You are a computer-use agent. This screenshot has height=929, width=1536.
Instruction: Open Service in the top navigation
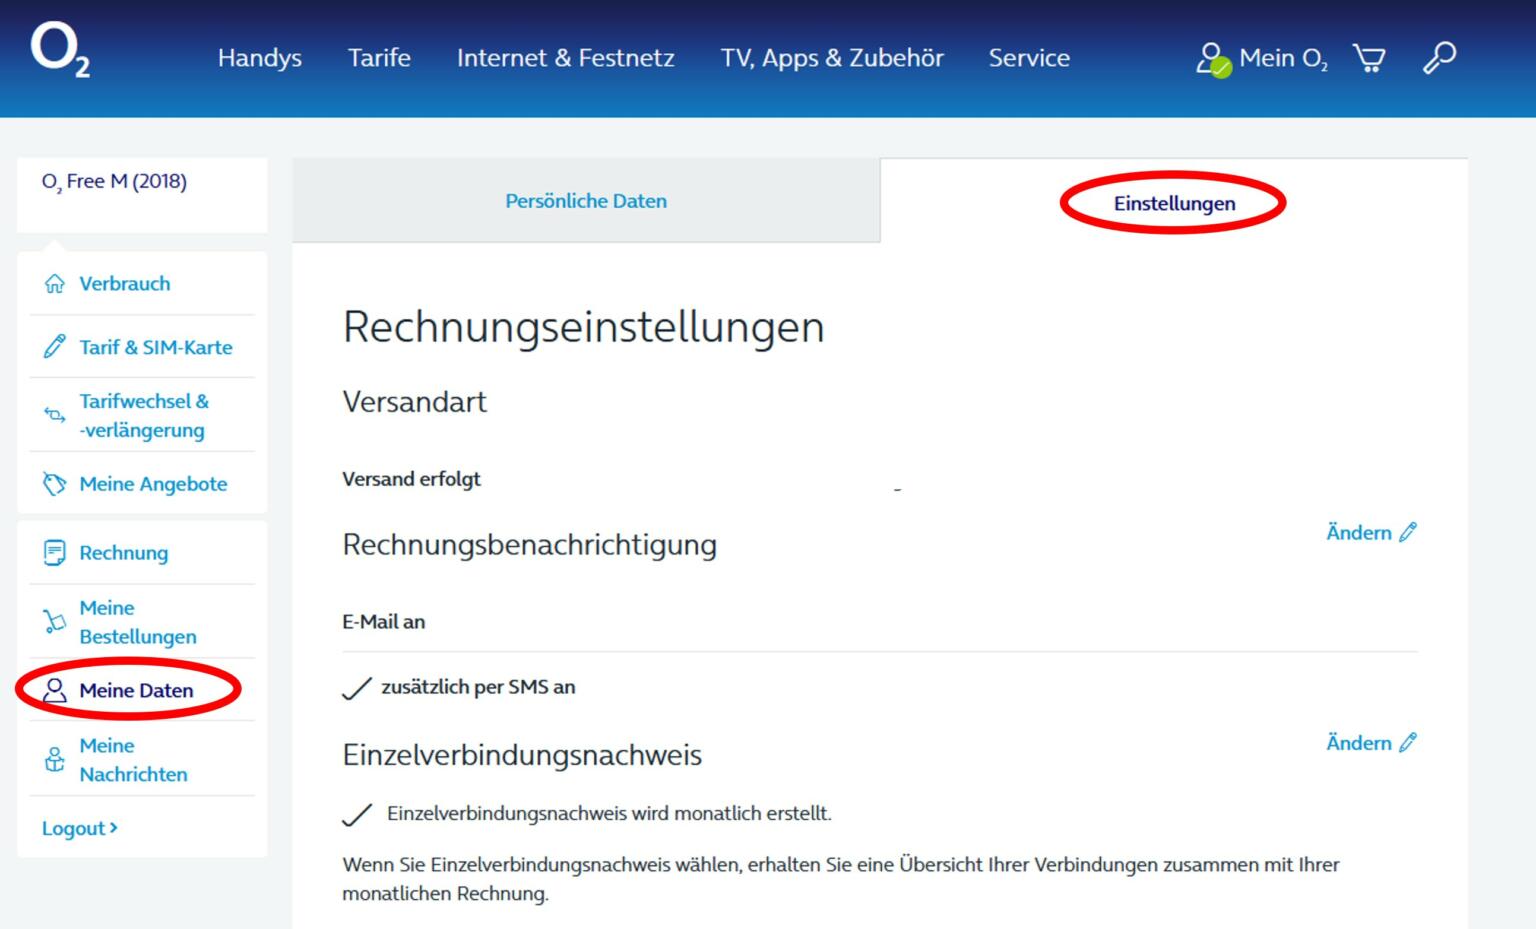pos(1029,58)
